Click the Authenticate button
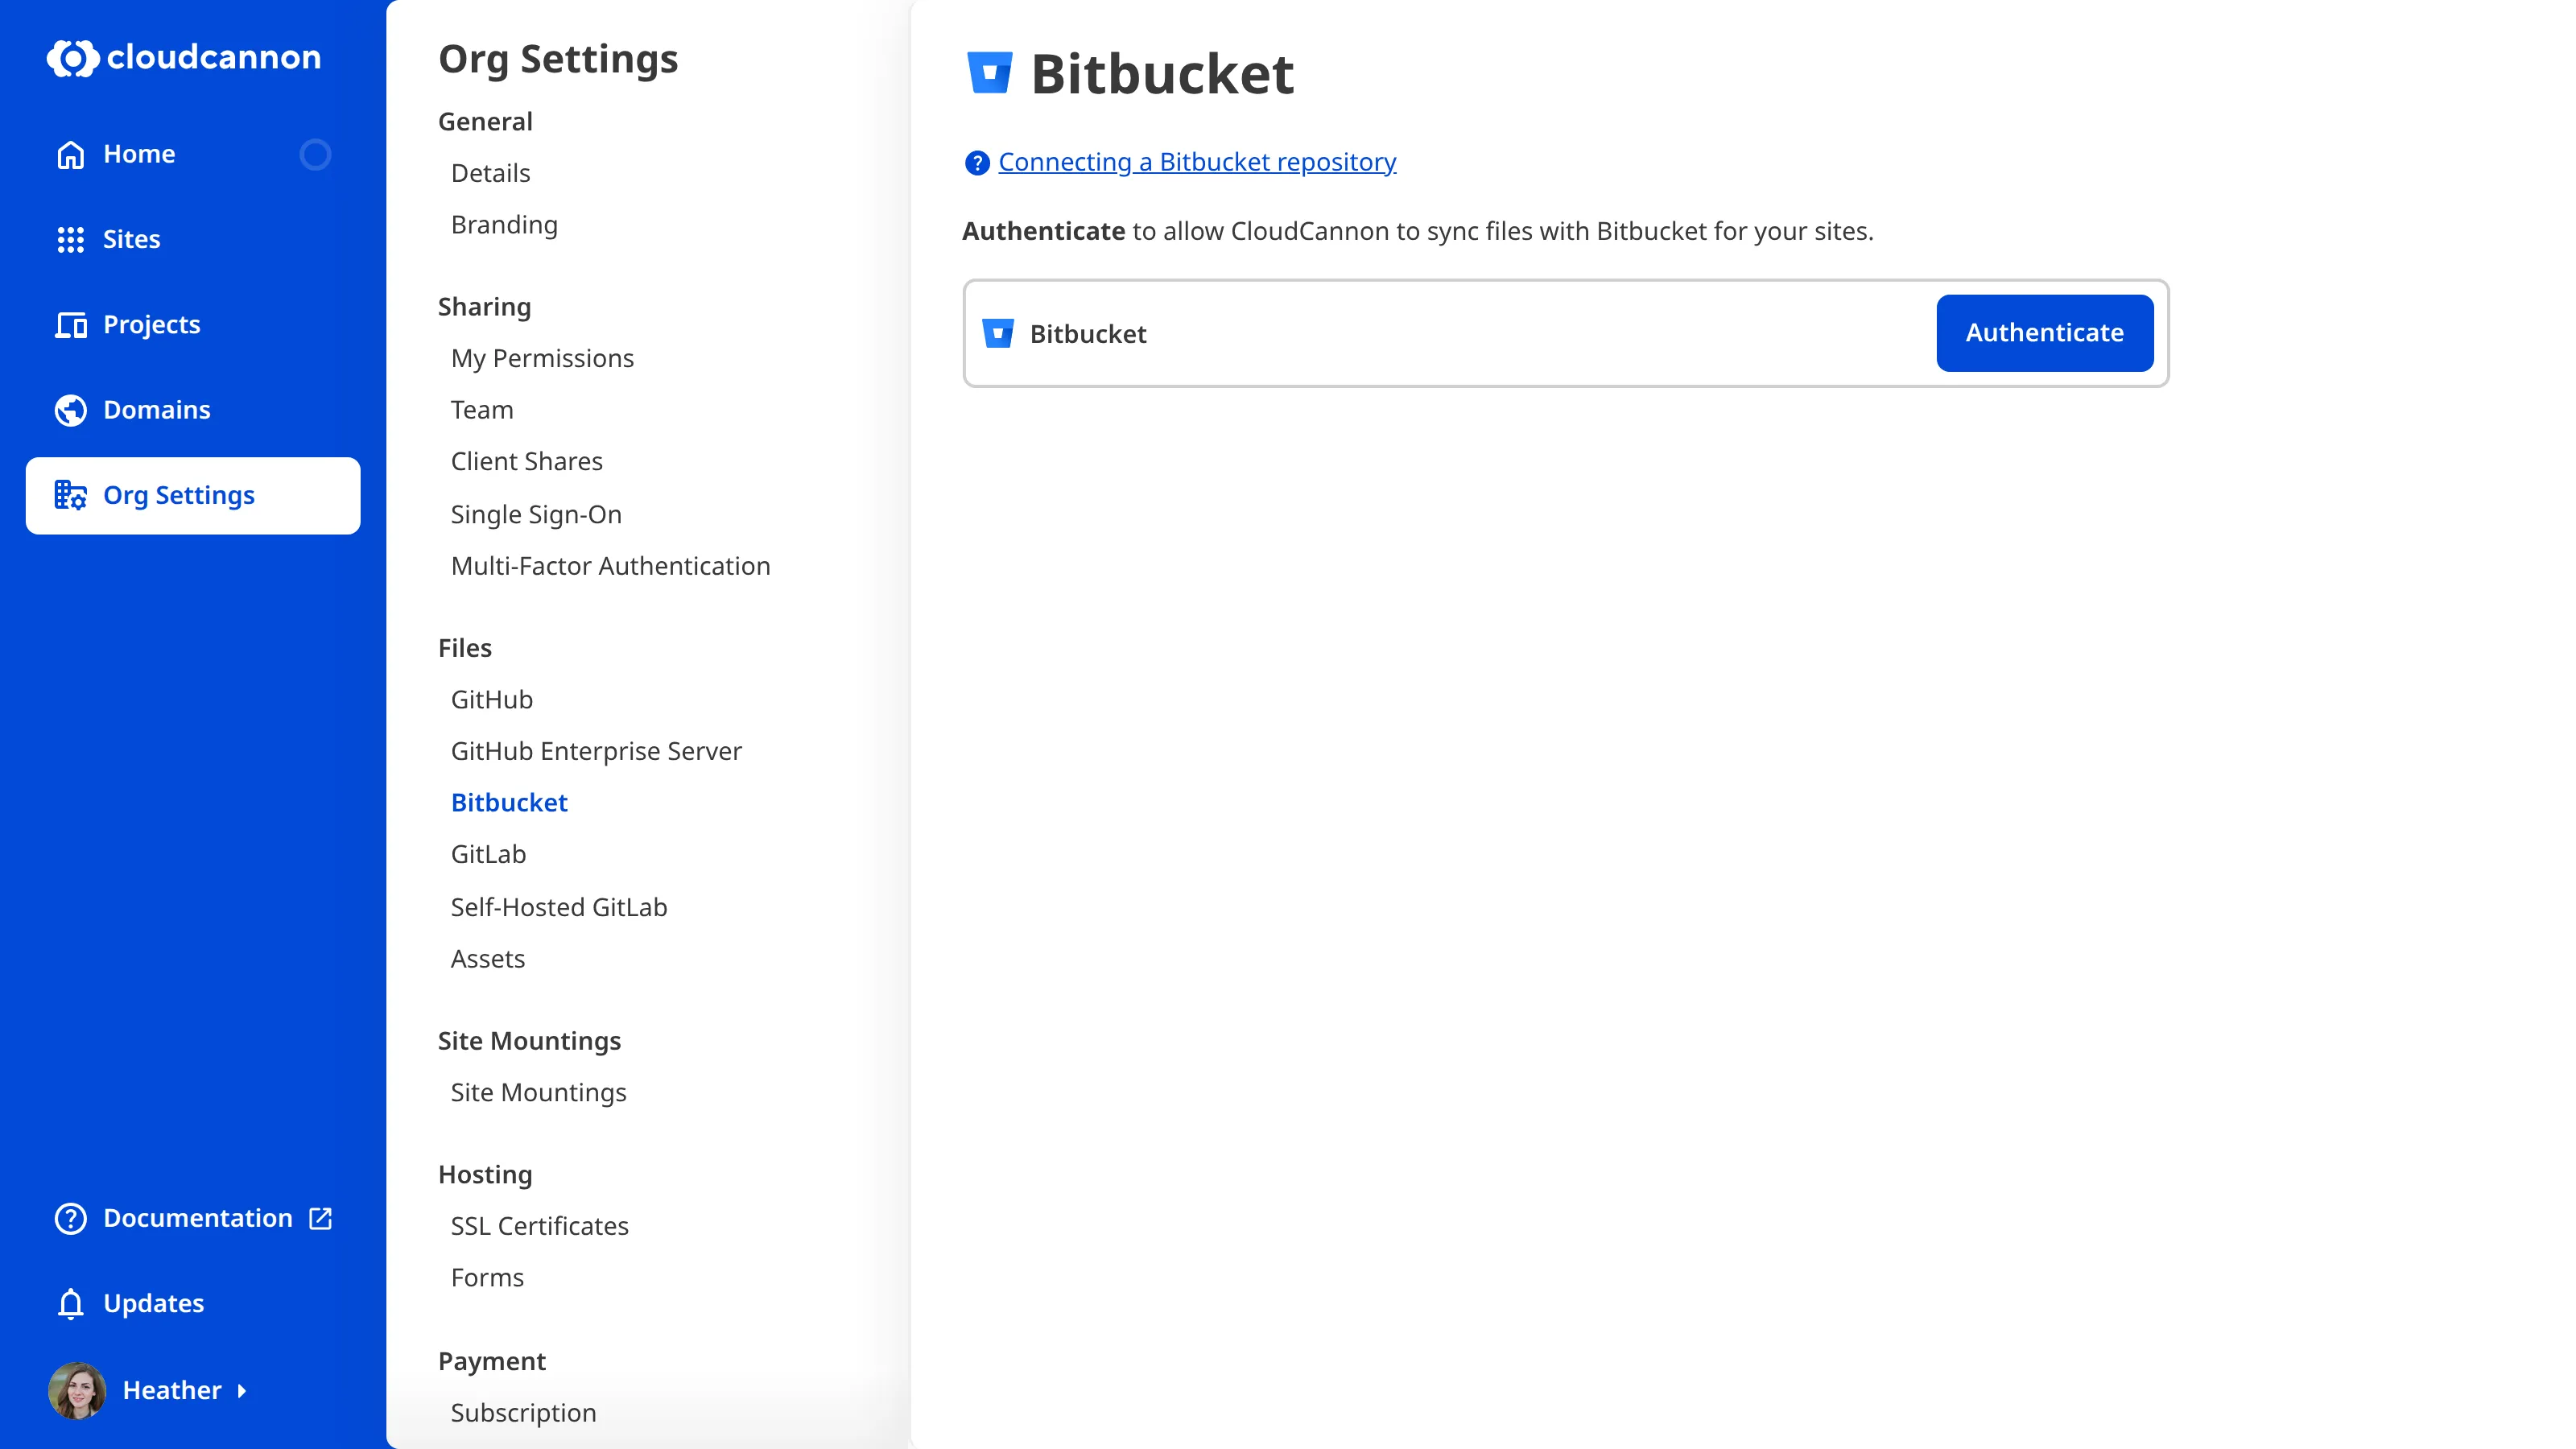Screen dimensions: 2576x1449 pyautogui.click(x=2044, y=333)
